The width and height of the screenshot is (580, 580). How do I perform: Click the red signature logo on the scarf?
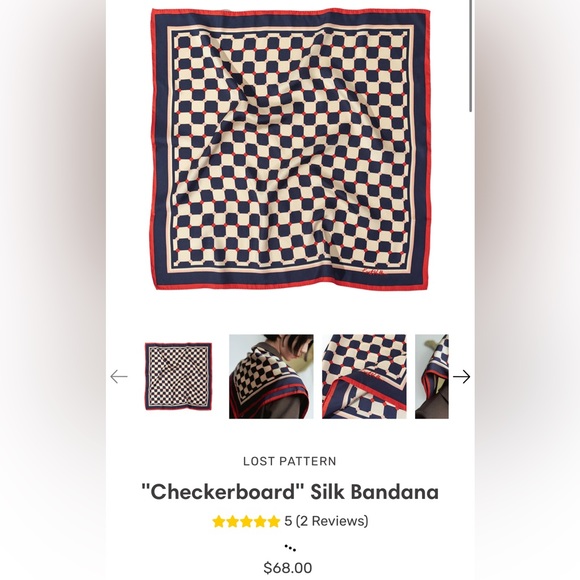pyautogui.click(x=373, y=273)
